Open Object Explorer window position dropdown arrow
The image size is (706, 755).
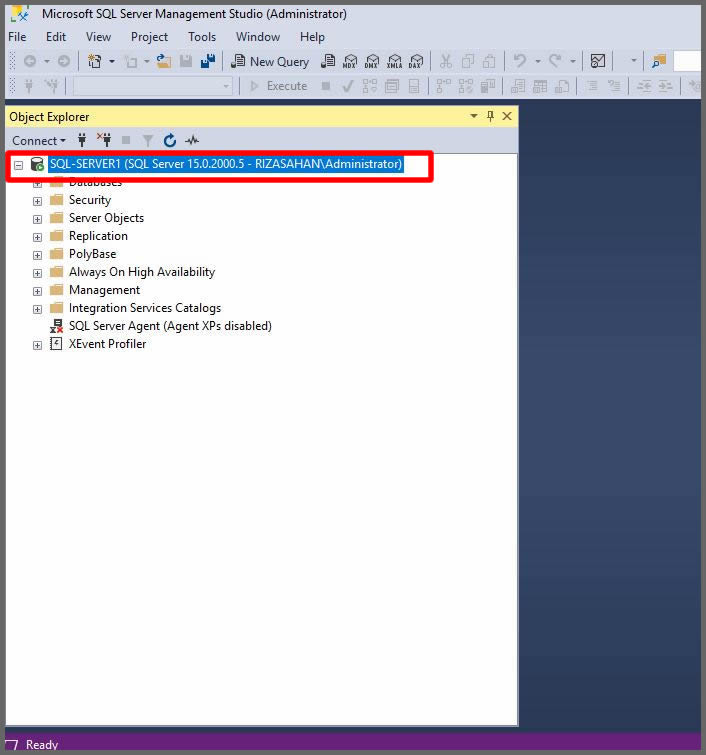click(x=474, y=117)
